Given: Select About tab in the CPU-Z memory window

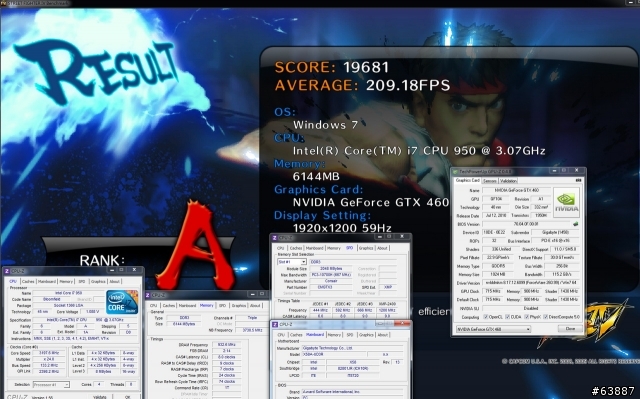Looking at the screenshot, I should (255, 306).
